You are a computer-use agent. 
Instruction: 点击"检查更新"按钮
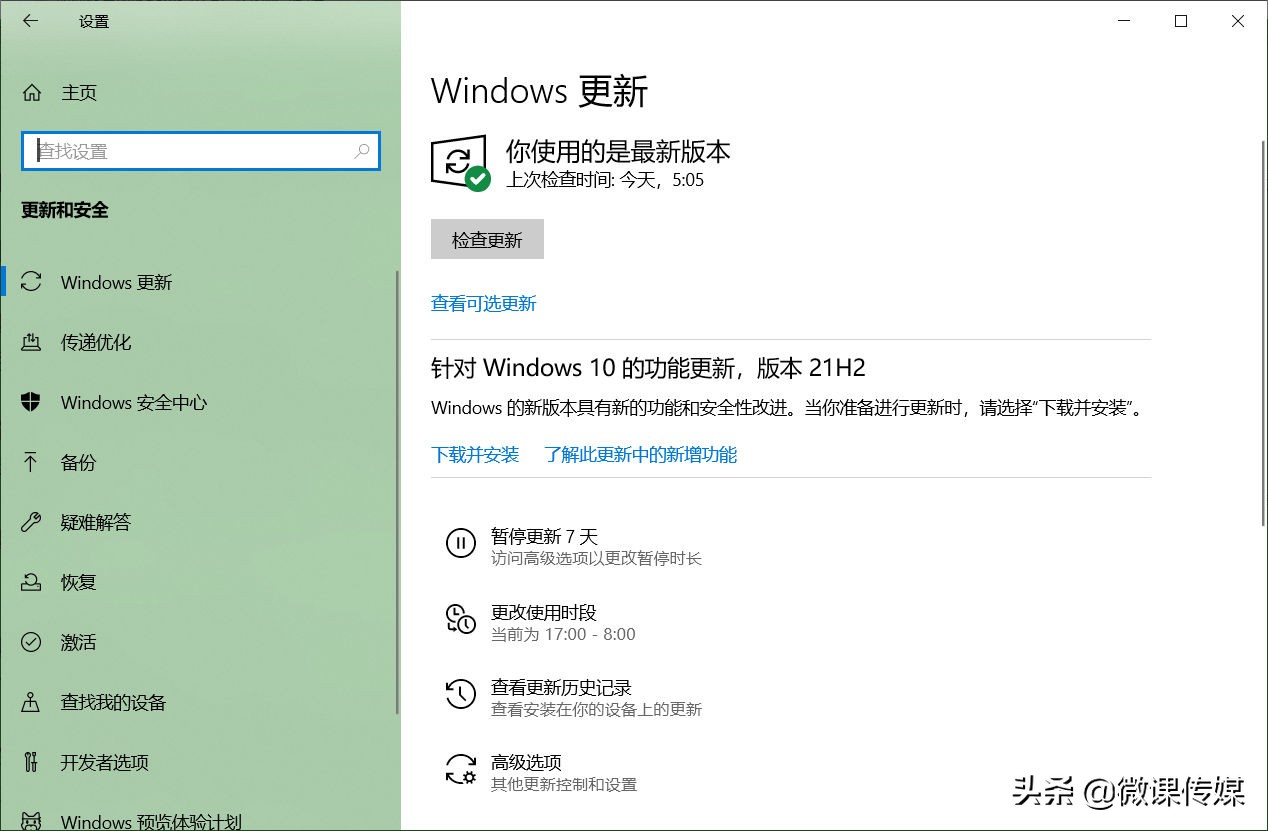pos(487,239)
